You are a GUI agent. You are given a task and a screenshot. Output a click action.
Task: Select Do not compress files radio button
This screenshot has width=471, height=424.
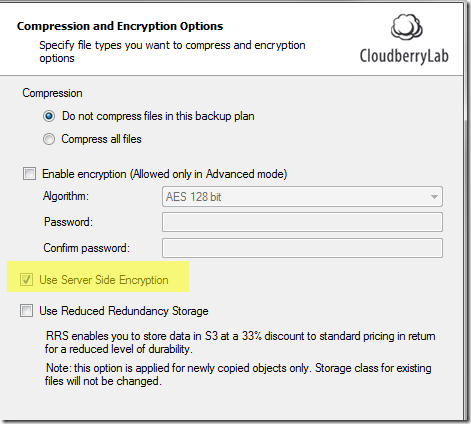pos(49,116)
